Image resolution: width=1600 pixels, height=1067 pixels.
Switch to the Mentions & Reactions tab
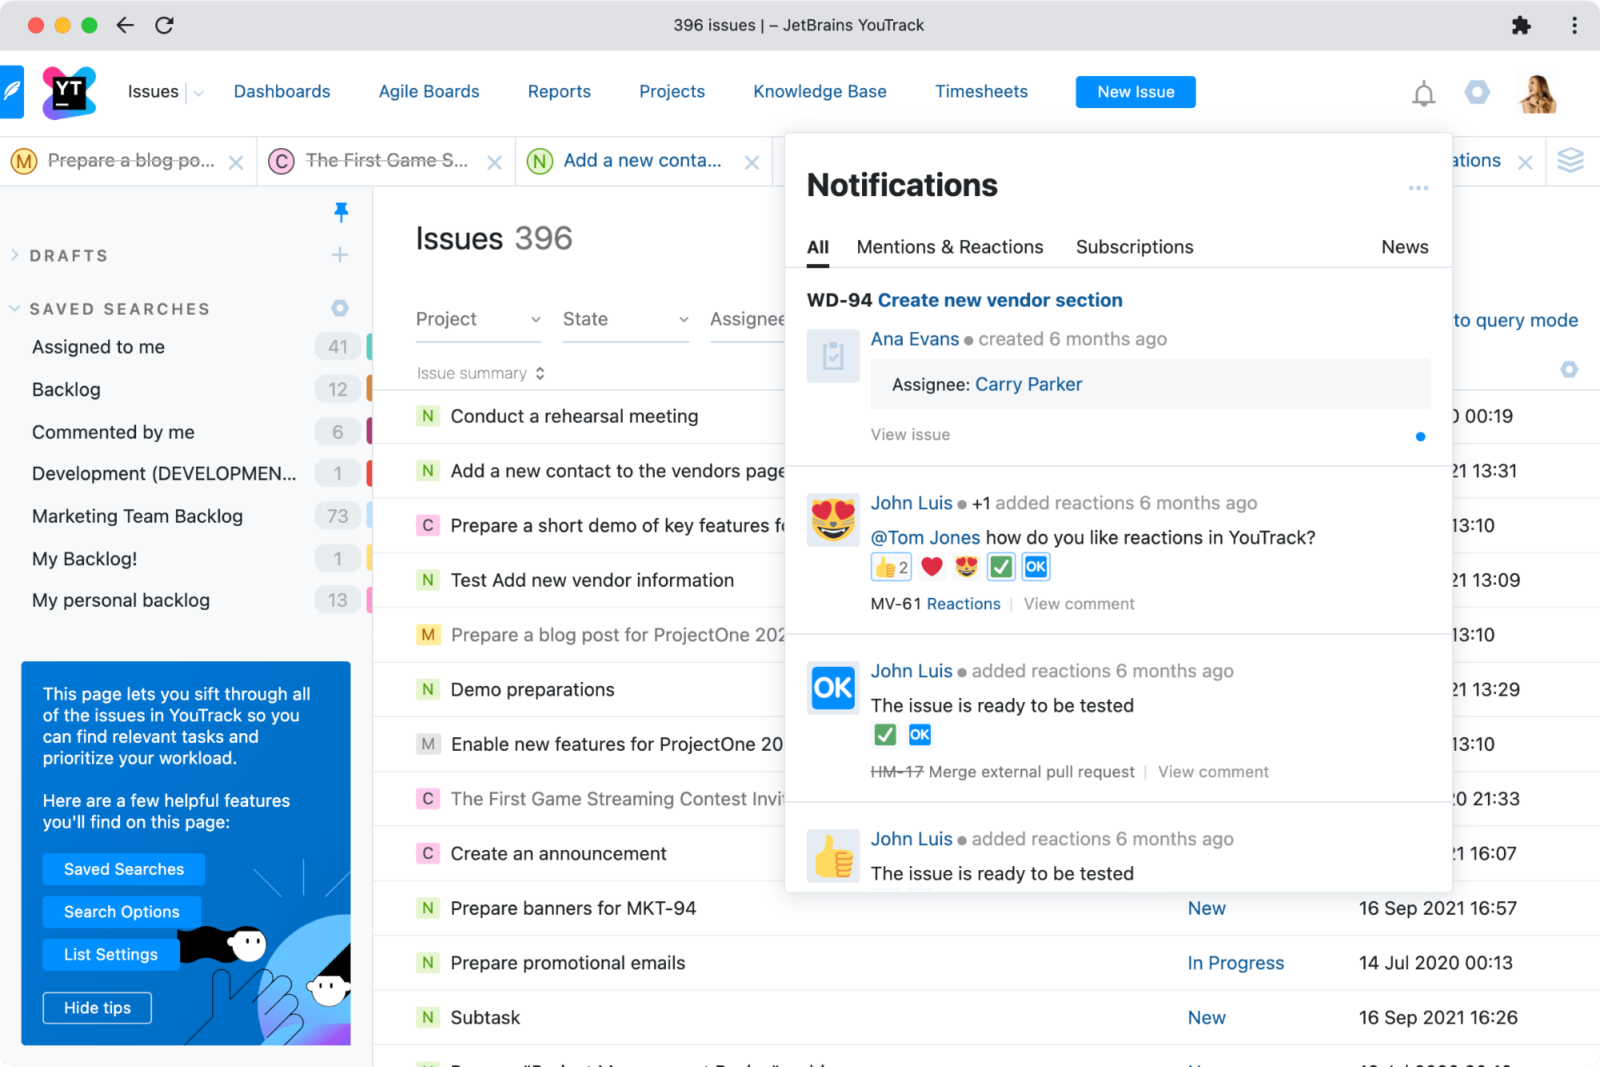pyautogui.click(x=949, y=247)
